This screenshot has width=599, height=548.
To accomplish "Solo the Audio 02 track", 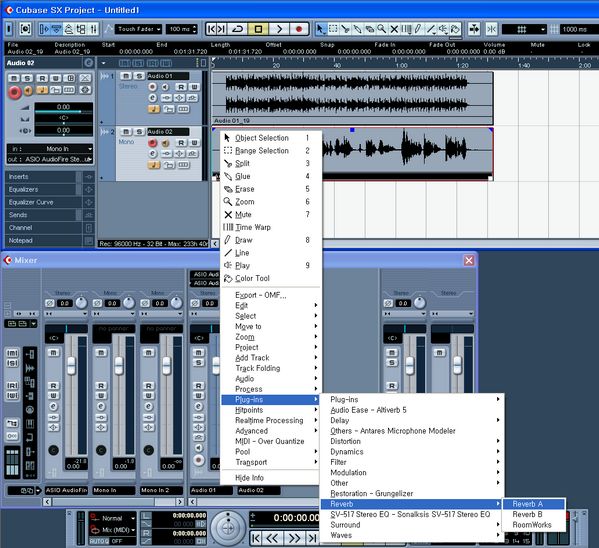I will coord(139,131).
